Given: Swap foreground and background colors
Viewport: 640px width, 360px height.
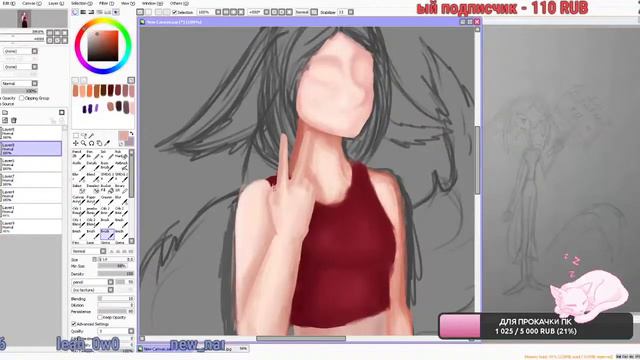Looking at the screenshot, I should point(131,134).
